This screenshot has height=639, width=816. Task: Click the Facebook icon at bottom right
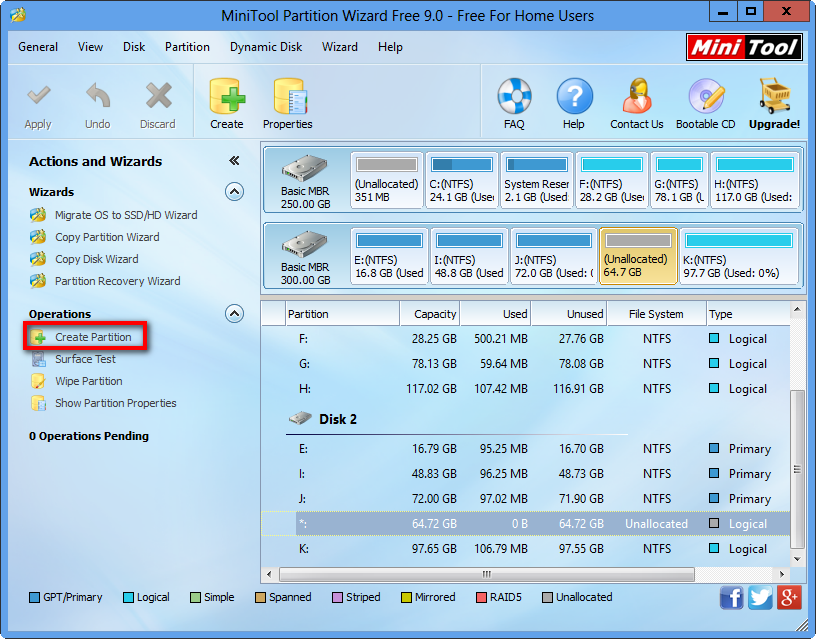(x=731, y=597)
